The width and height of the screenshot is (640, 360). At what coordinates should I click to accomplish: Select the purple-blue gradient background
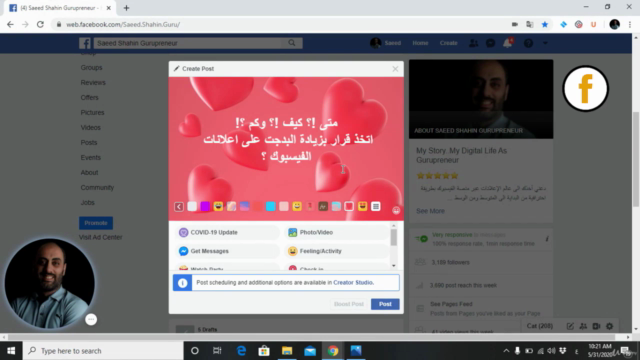(x=244, y=207)
